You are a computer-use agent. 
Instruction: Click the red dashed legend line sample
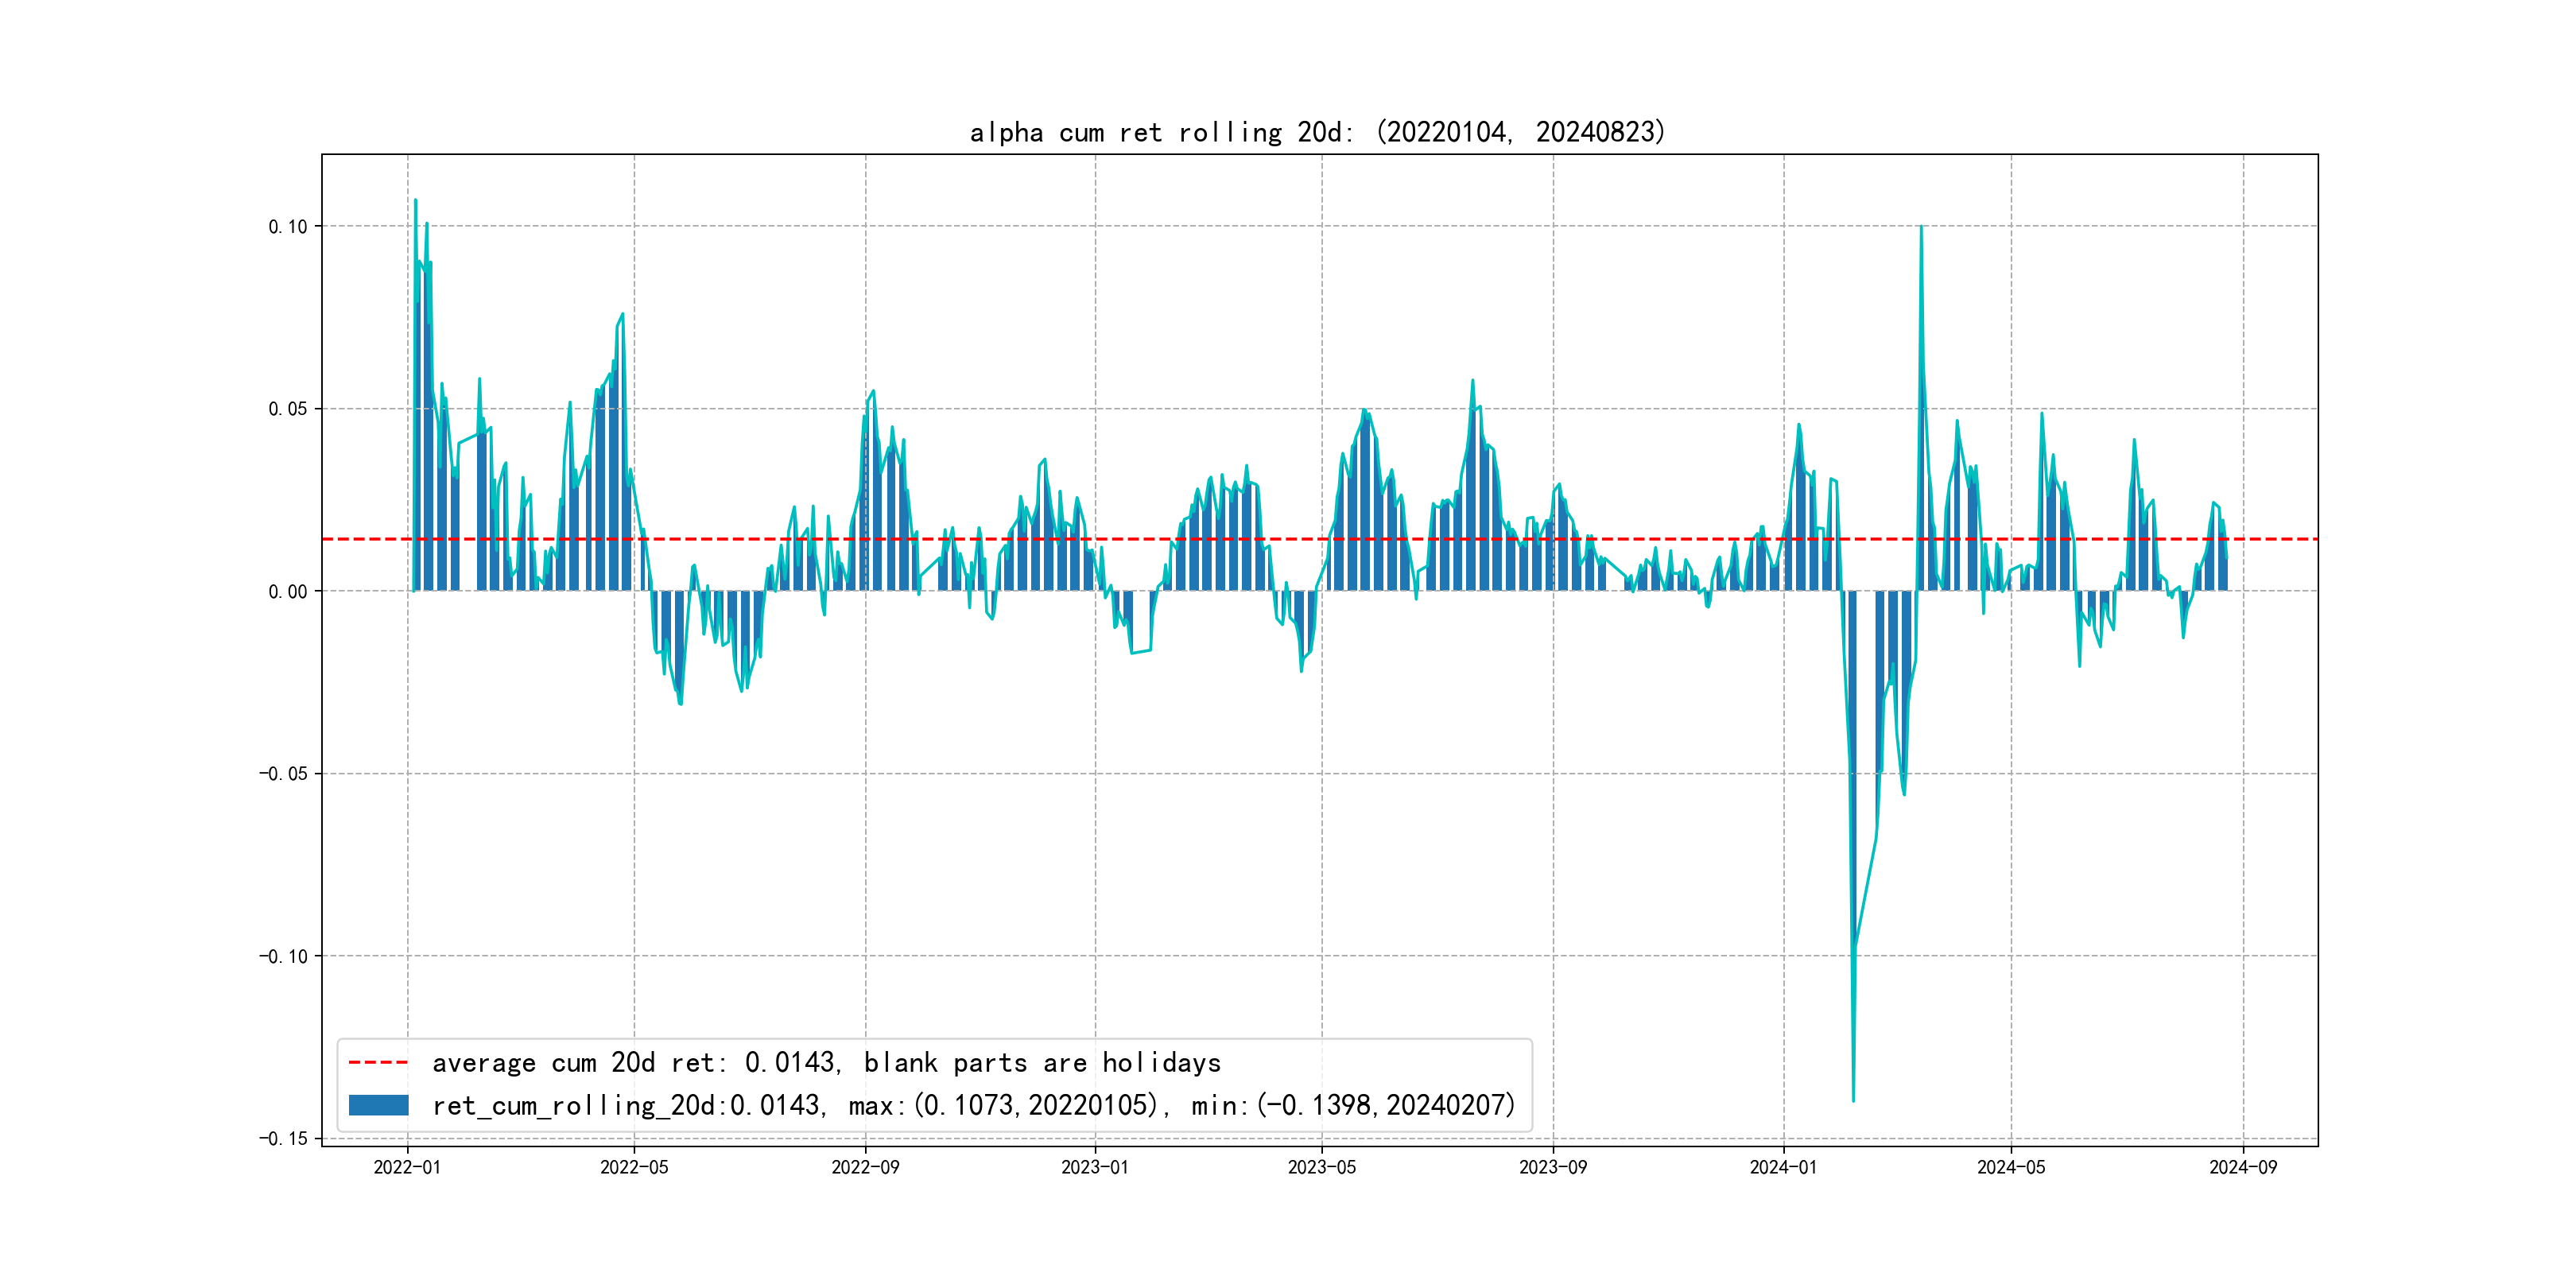378,1062
